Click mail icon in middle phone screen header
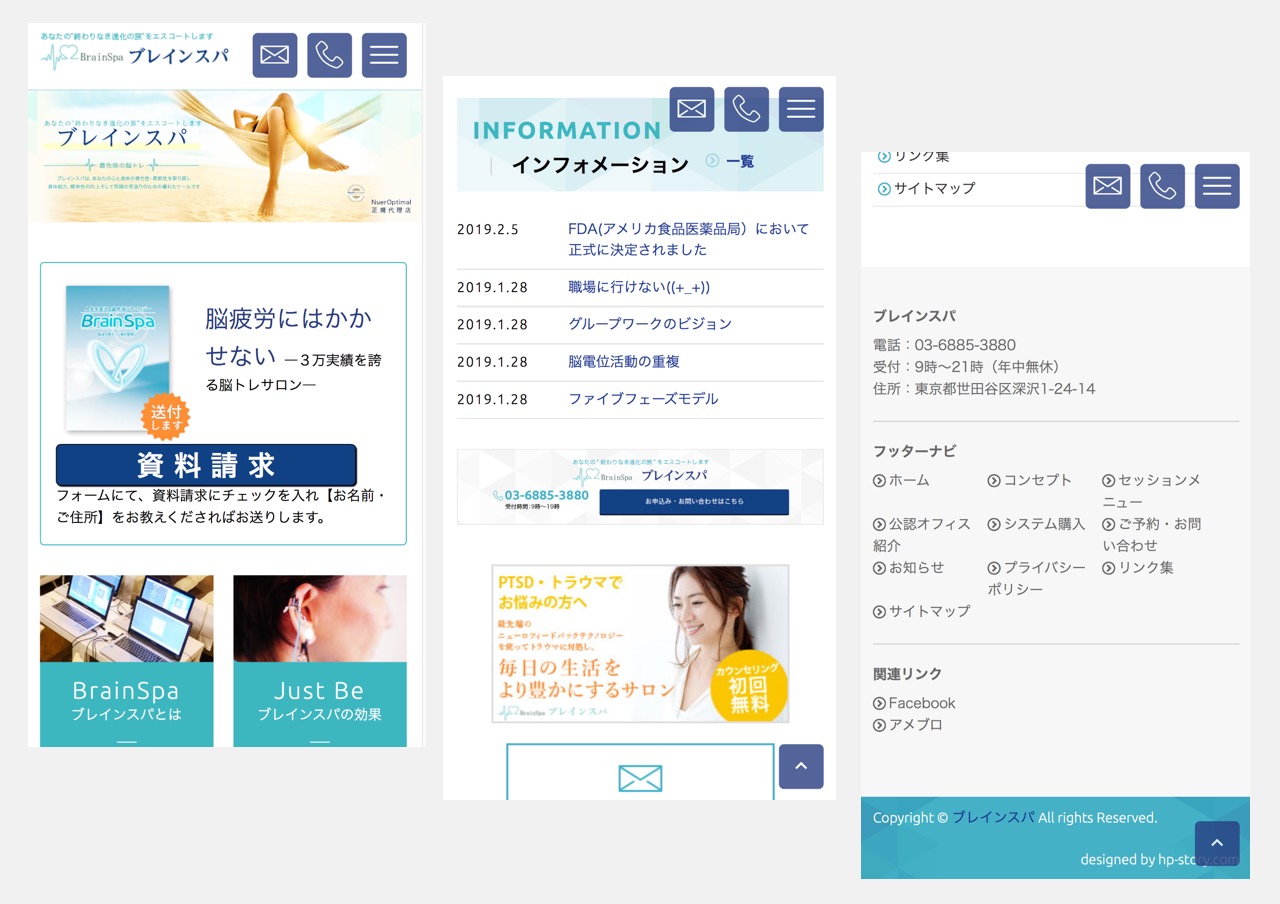This screenshot has width=1280, height=904. click(x=692, y=109)
